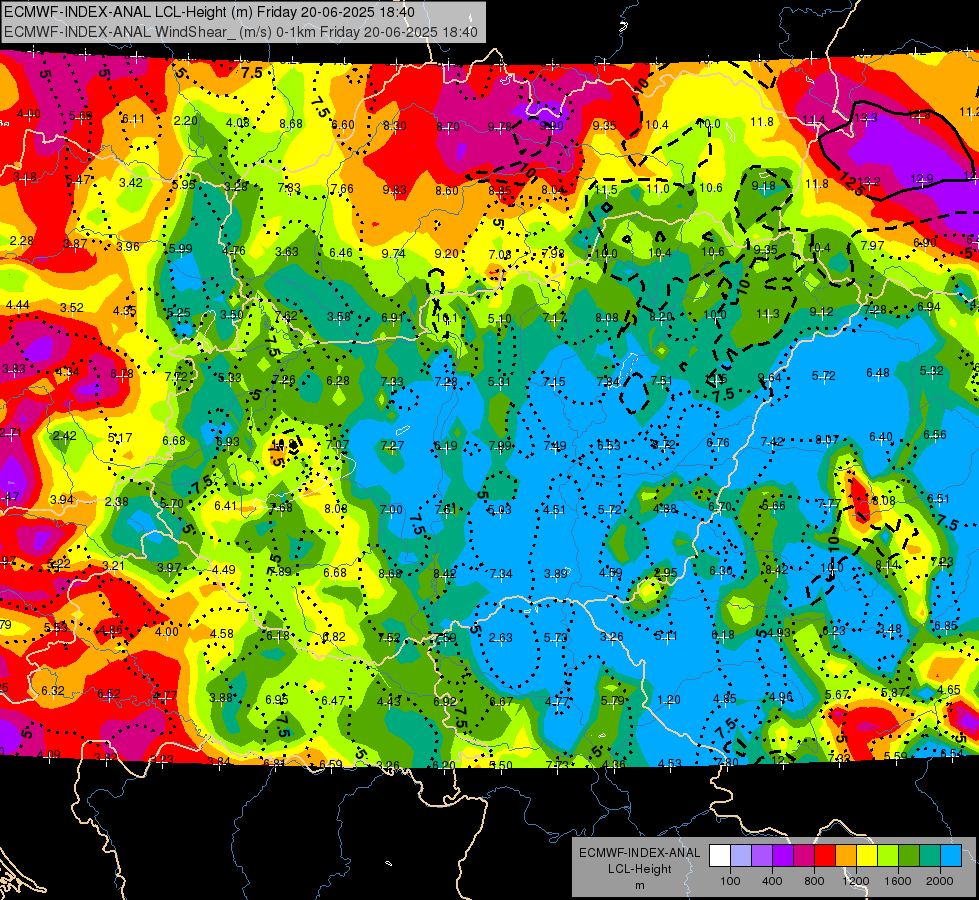Click the wind shear value '2.20'
This screenshot has width=979, height=900.
[x=185, y=121]
